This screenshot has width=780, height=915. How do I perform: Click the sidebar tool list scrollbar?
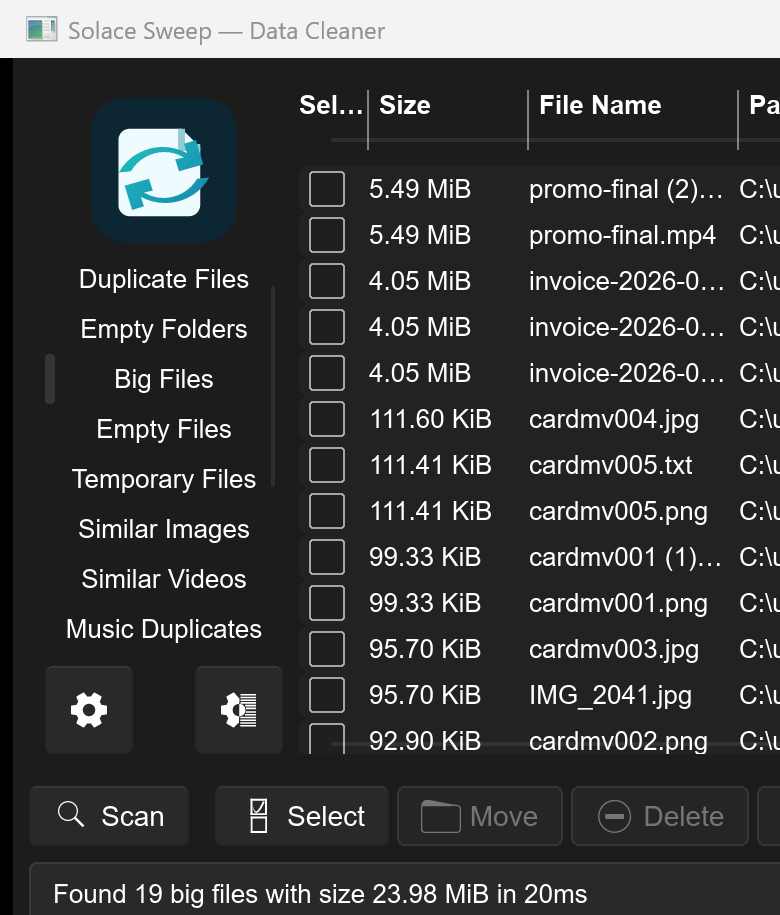(x=273, y=386)
